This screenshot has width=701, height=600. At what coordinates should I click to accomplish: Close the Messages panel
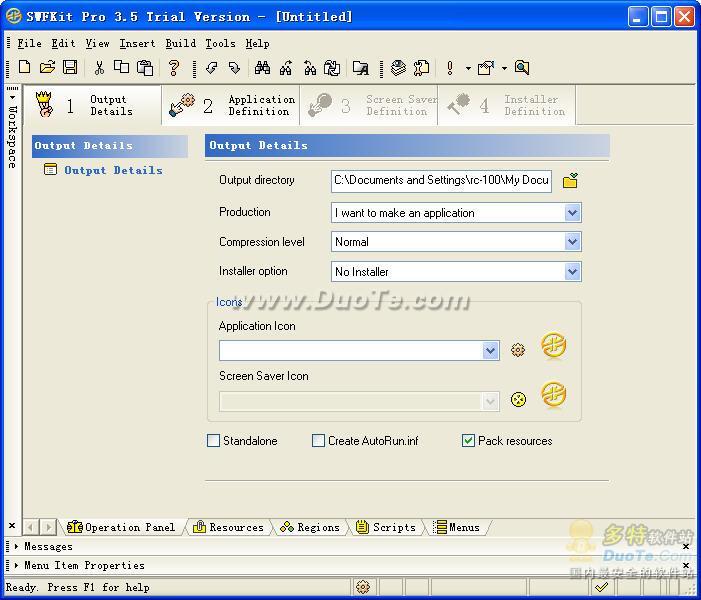click(686, 546)
